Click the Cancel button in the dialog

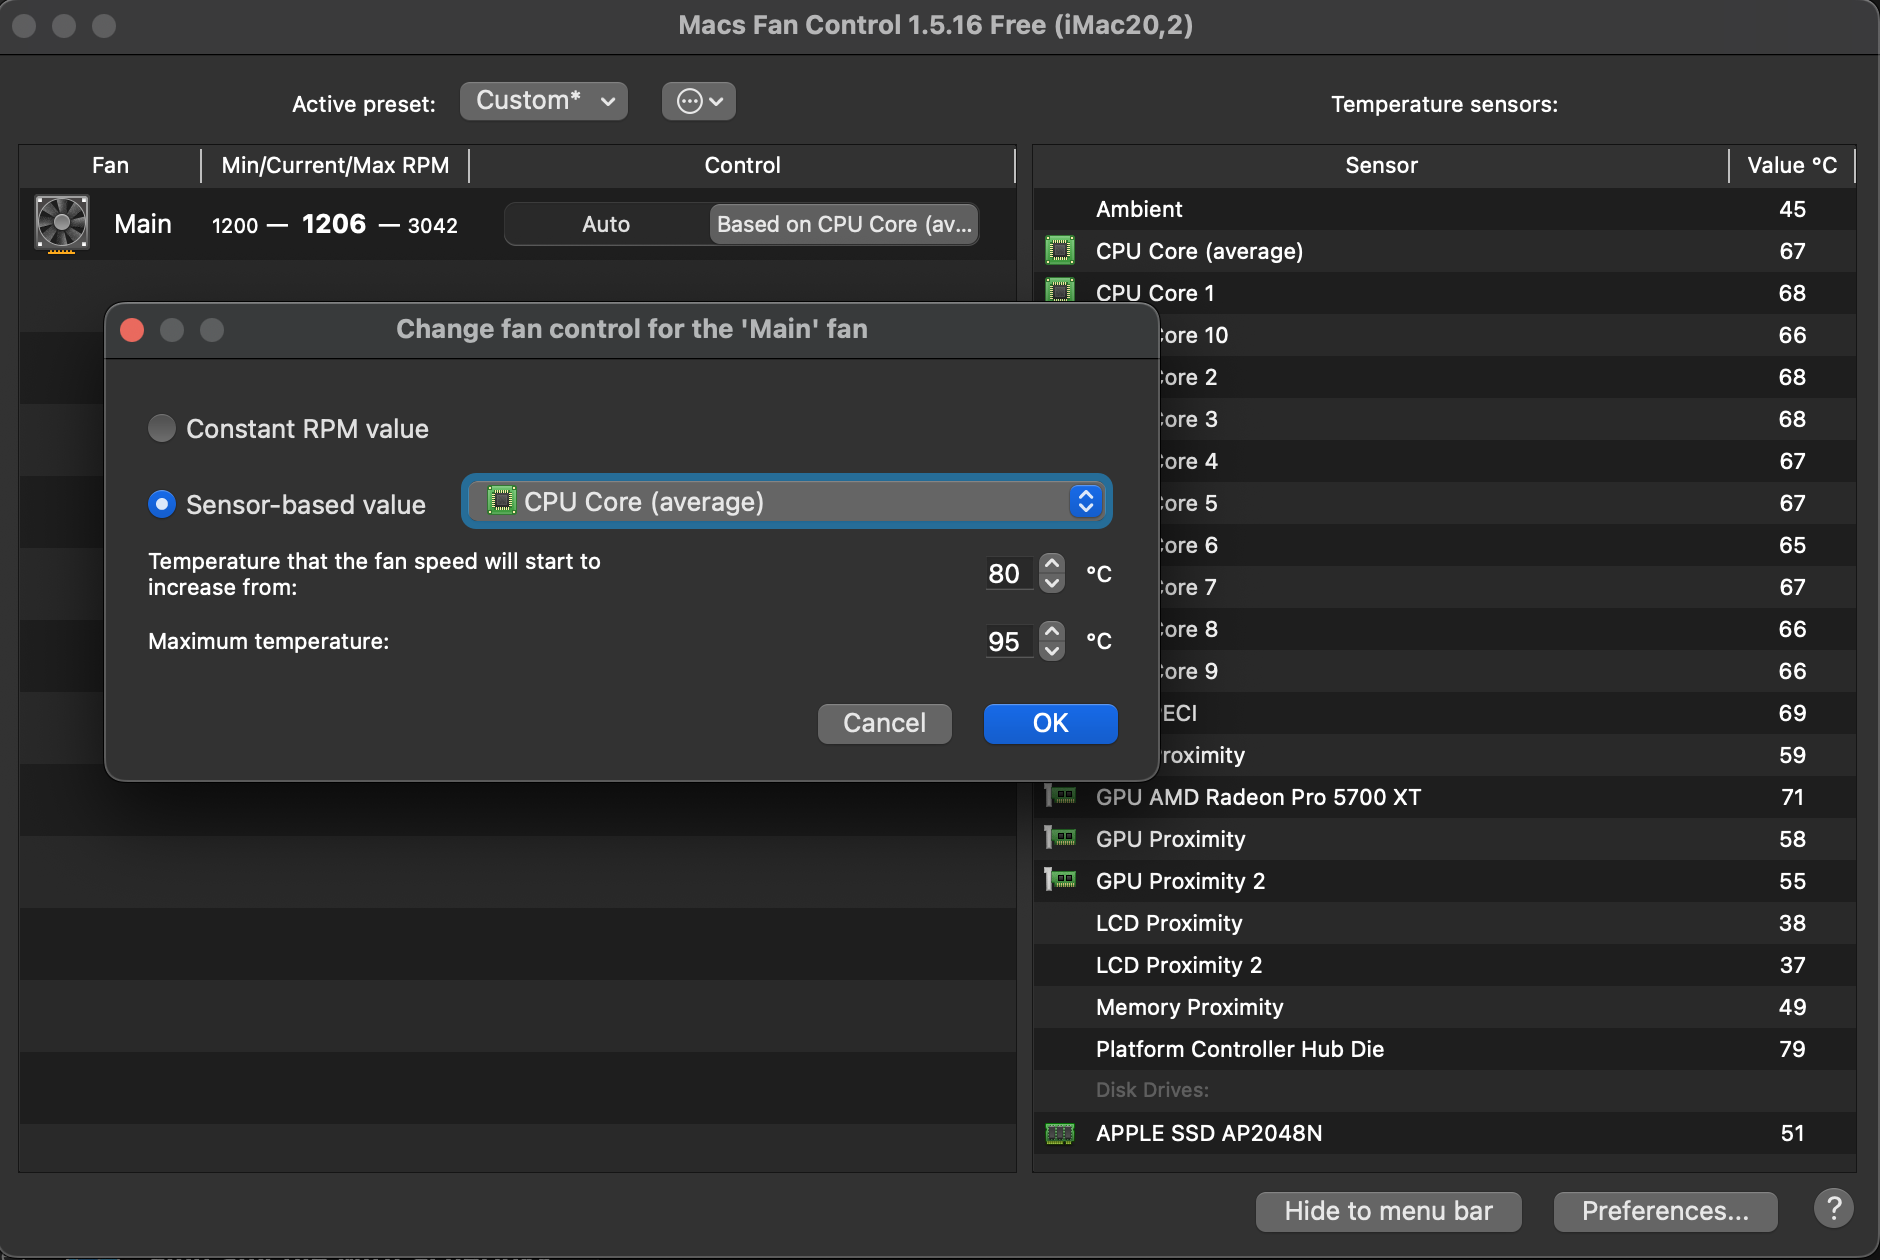point(885,723)
